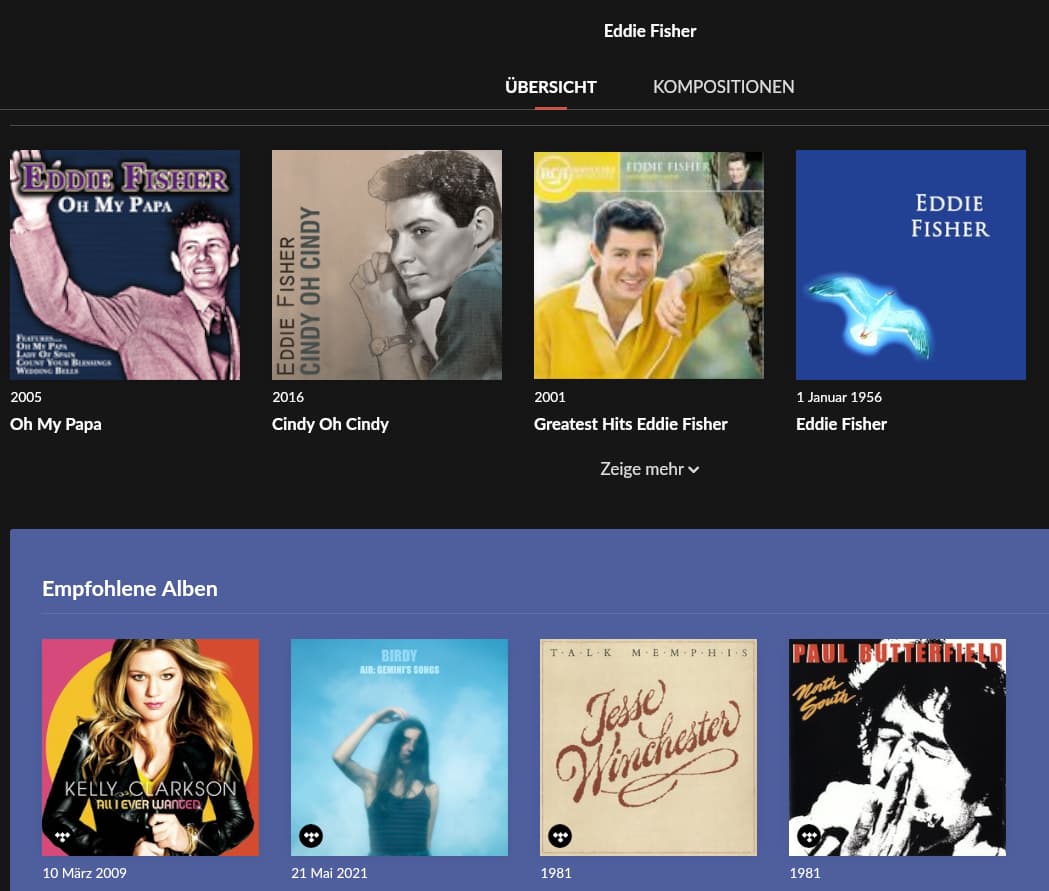Click the 2005 year under Oh My Papa
Viewport: 1049px width, 891px height.
coord(26,397)
